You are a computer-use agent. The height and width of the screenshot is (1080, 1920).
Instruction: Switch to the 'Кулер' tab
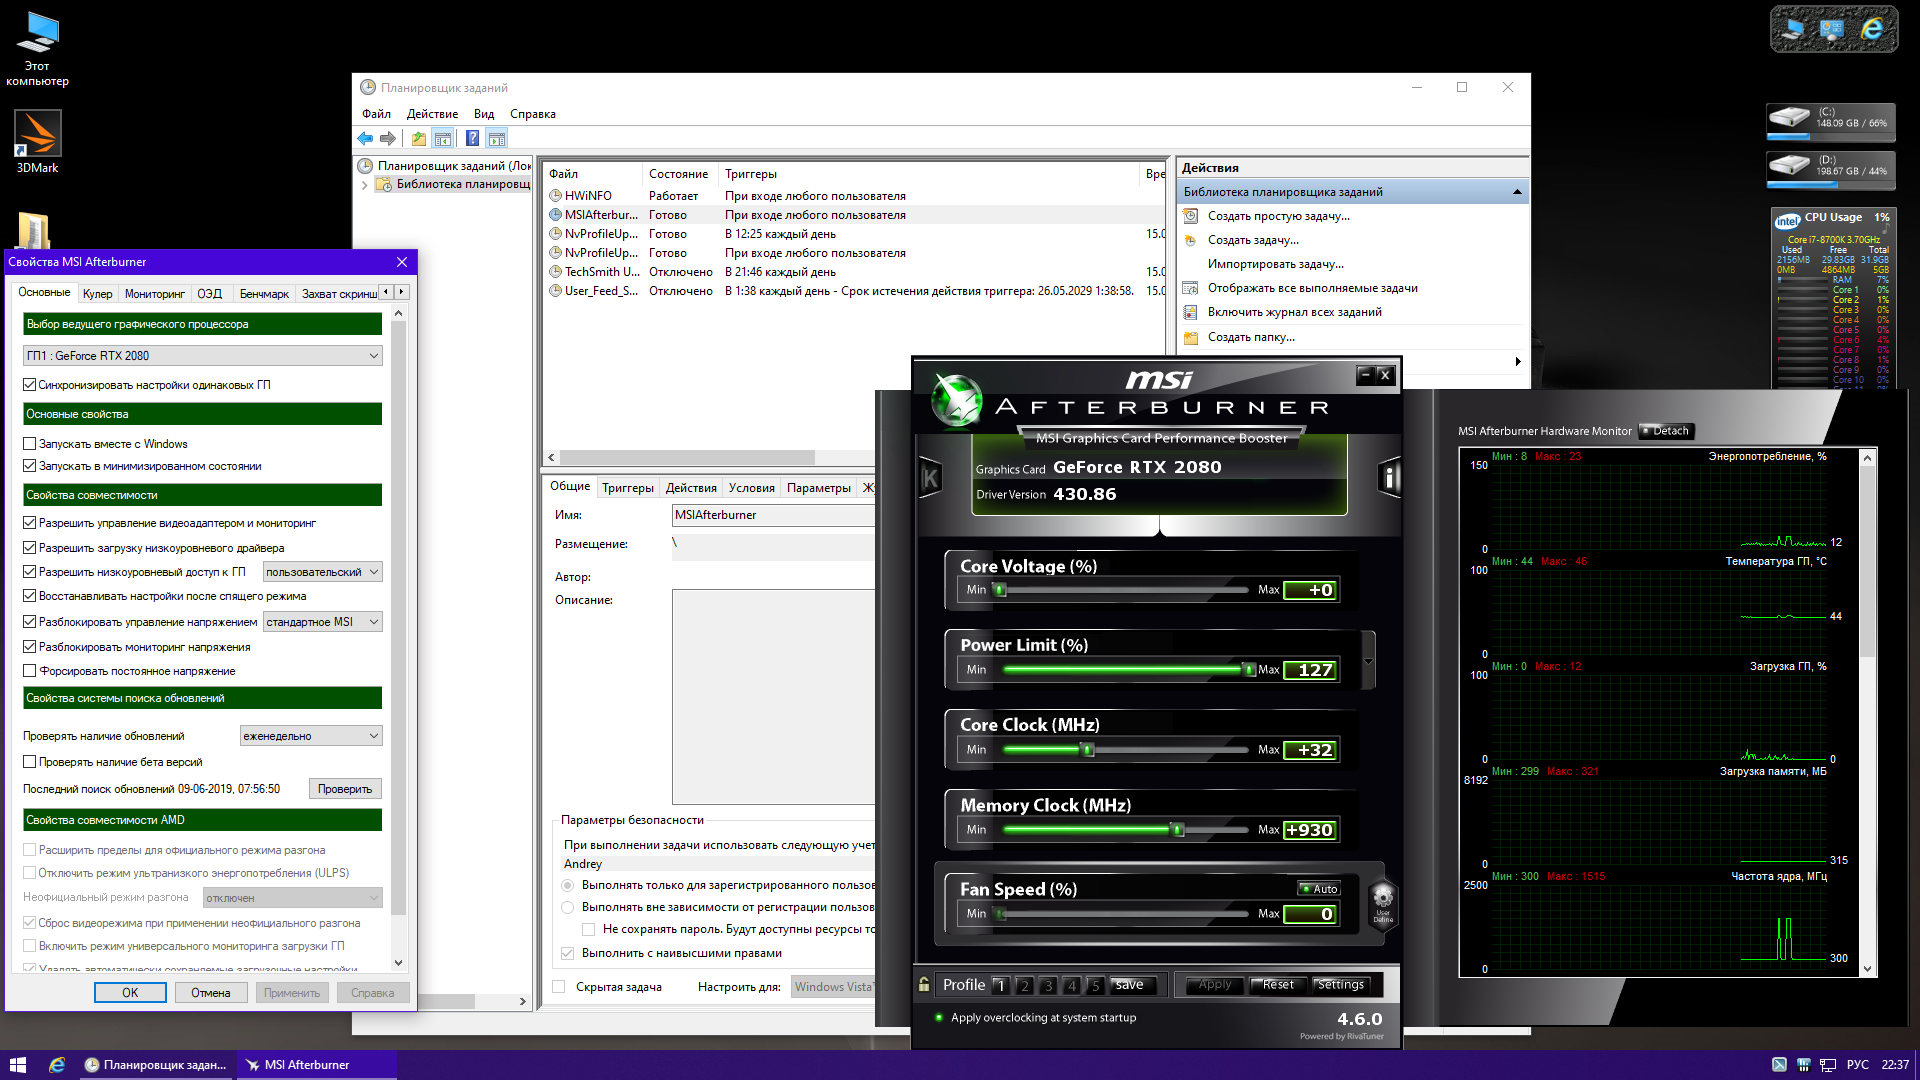click(97, 294)
